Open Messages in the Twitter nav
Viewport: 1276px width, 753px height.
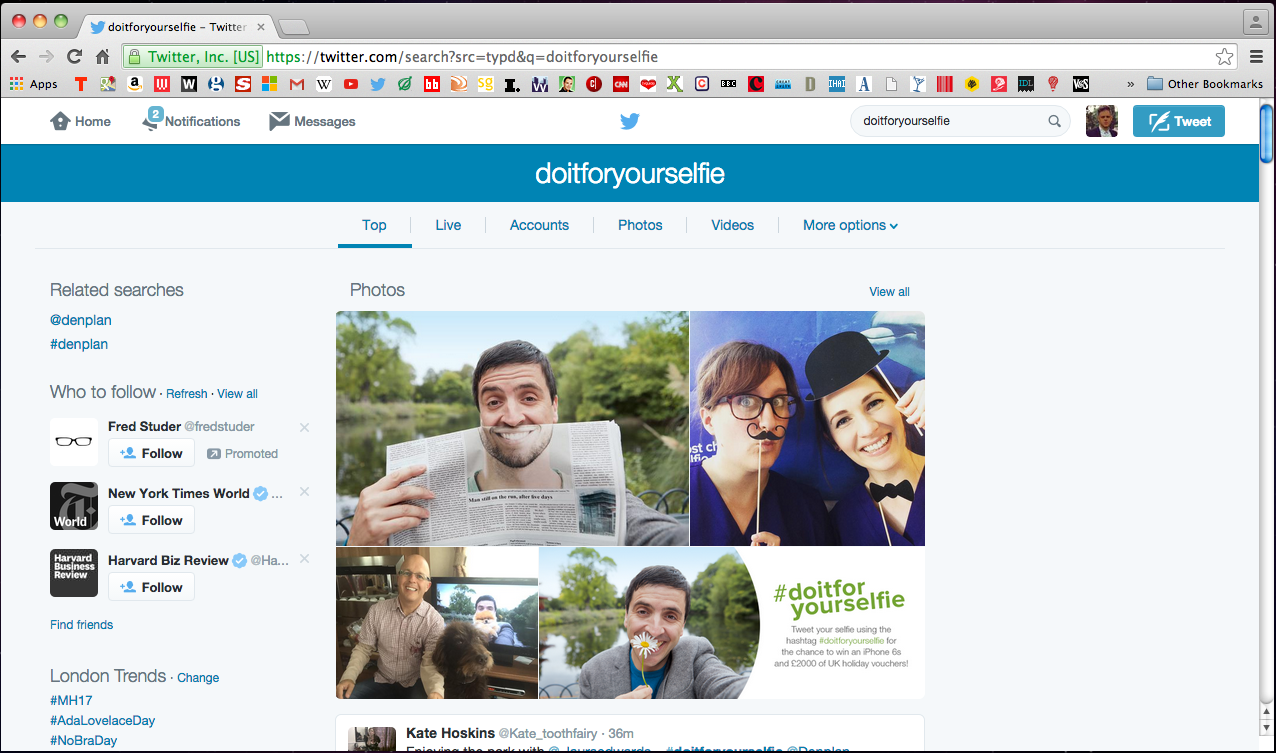point(313,121)
